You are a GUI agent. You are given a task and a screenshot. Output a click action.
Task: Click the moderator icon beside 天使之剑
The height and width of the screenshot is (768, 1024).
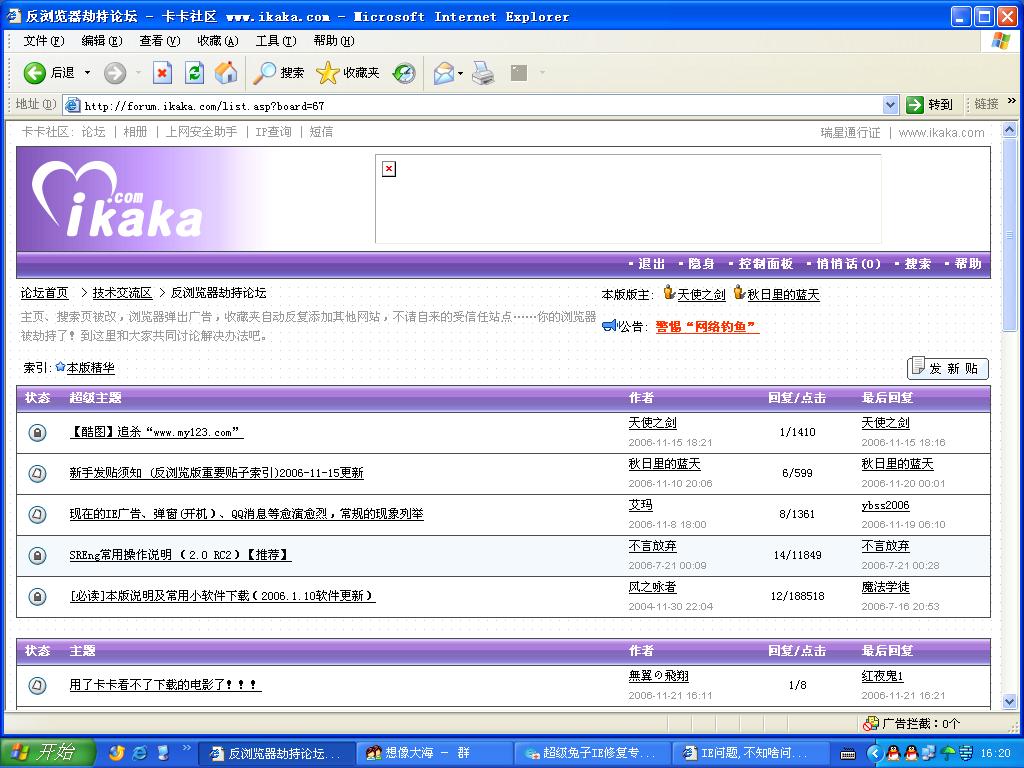(x=669, y=293)
